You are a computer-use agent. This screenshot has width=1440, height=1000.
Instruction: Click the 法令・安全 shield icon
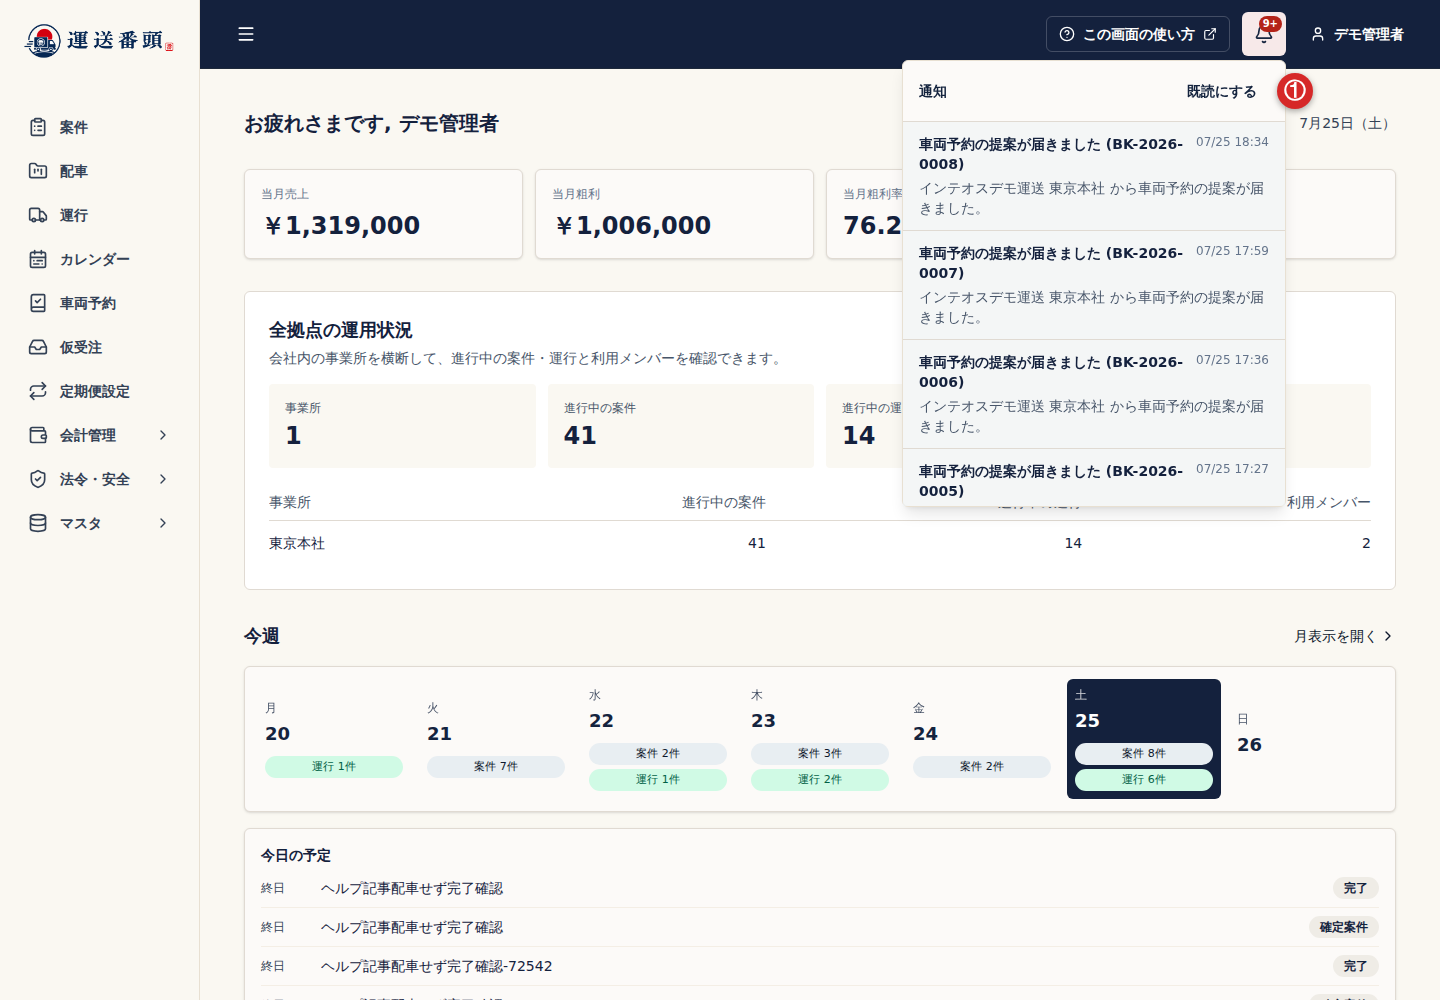click(x=38, y=479)
